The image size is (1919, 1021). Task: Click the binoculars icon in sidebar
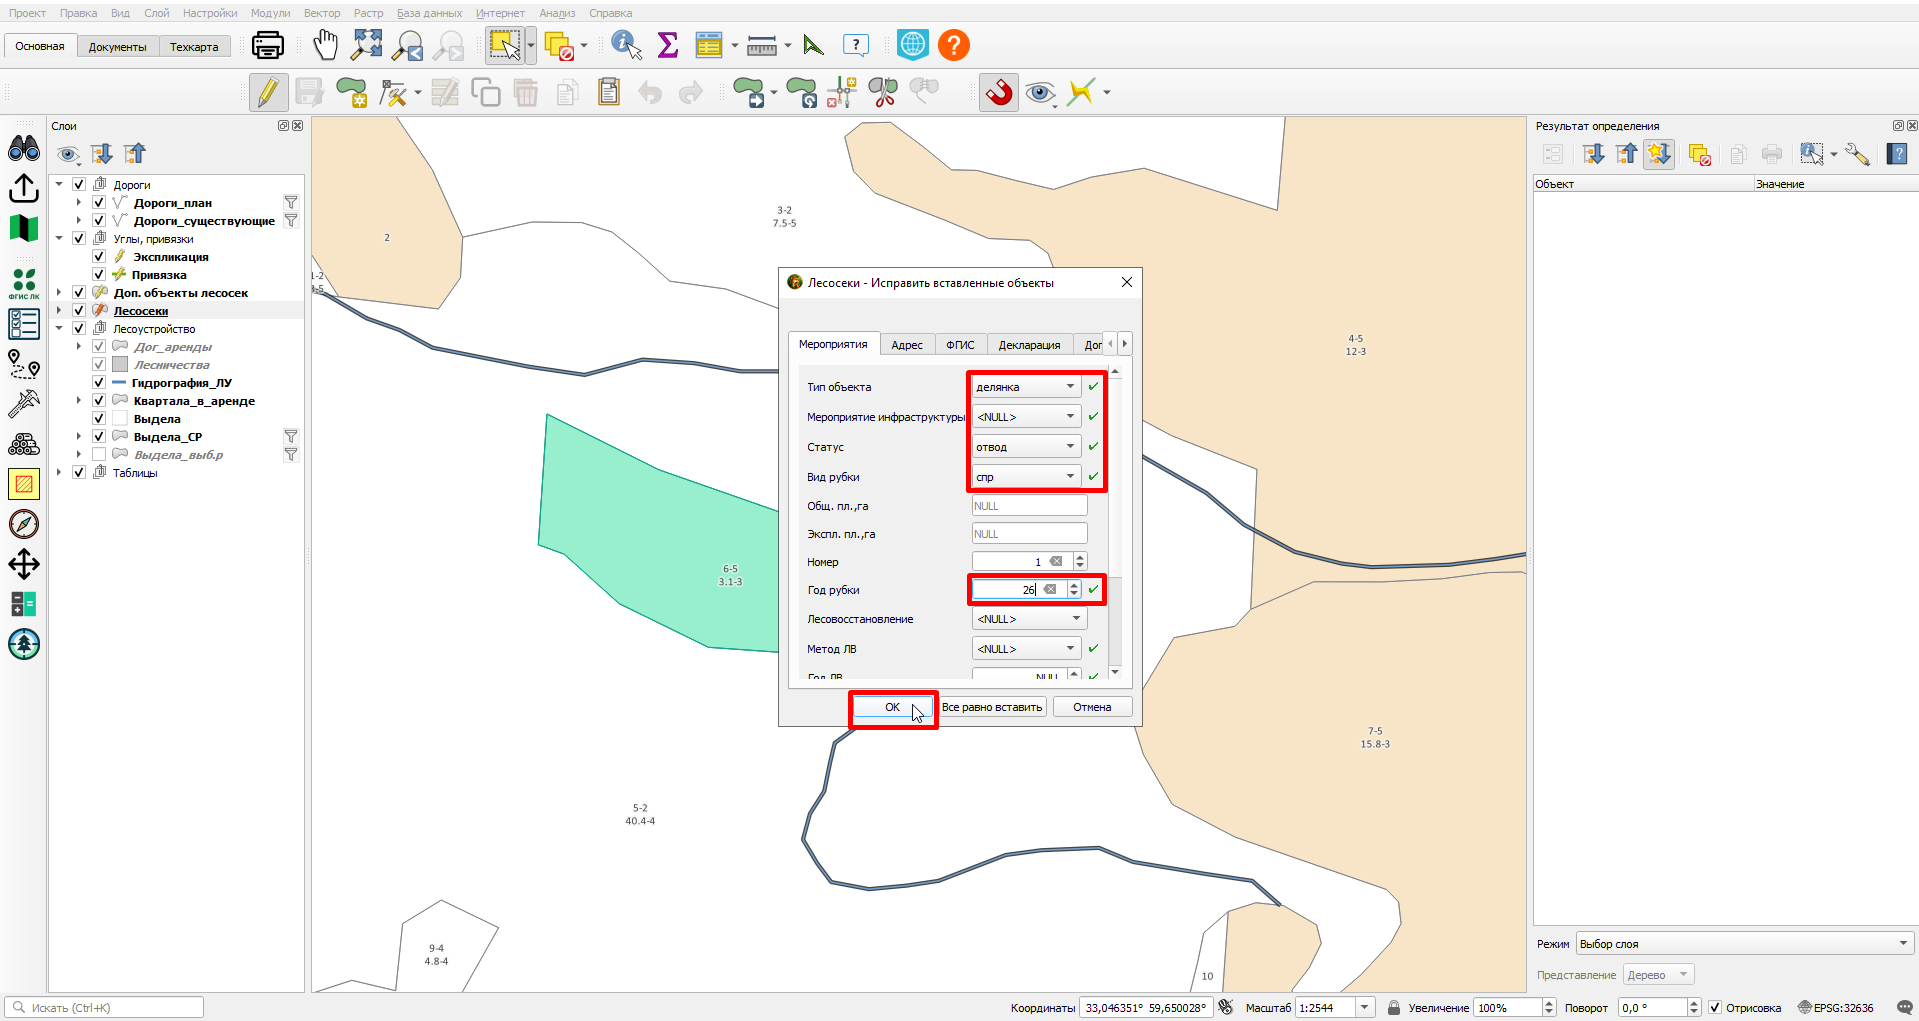24,149
